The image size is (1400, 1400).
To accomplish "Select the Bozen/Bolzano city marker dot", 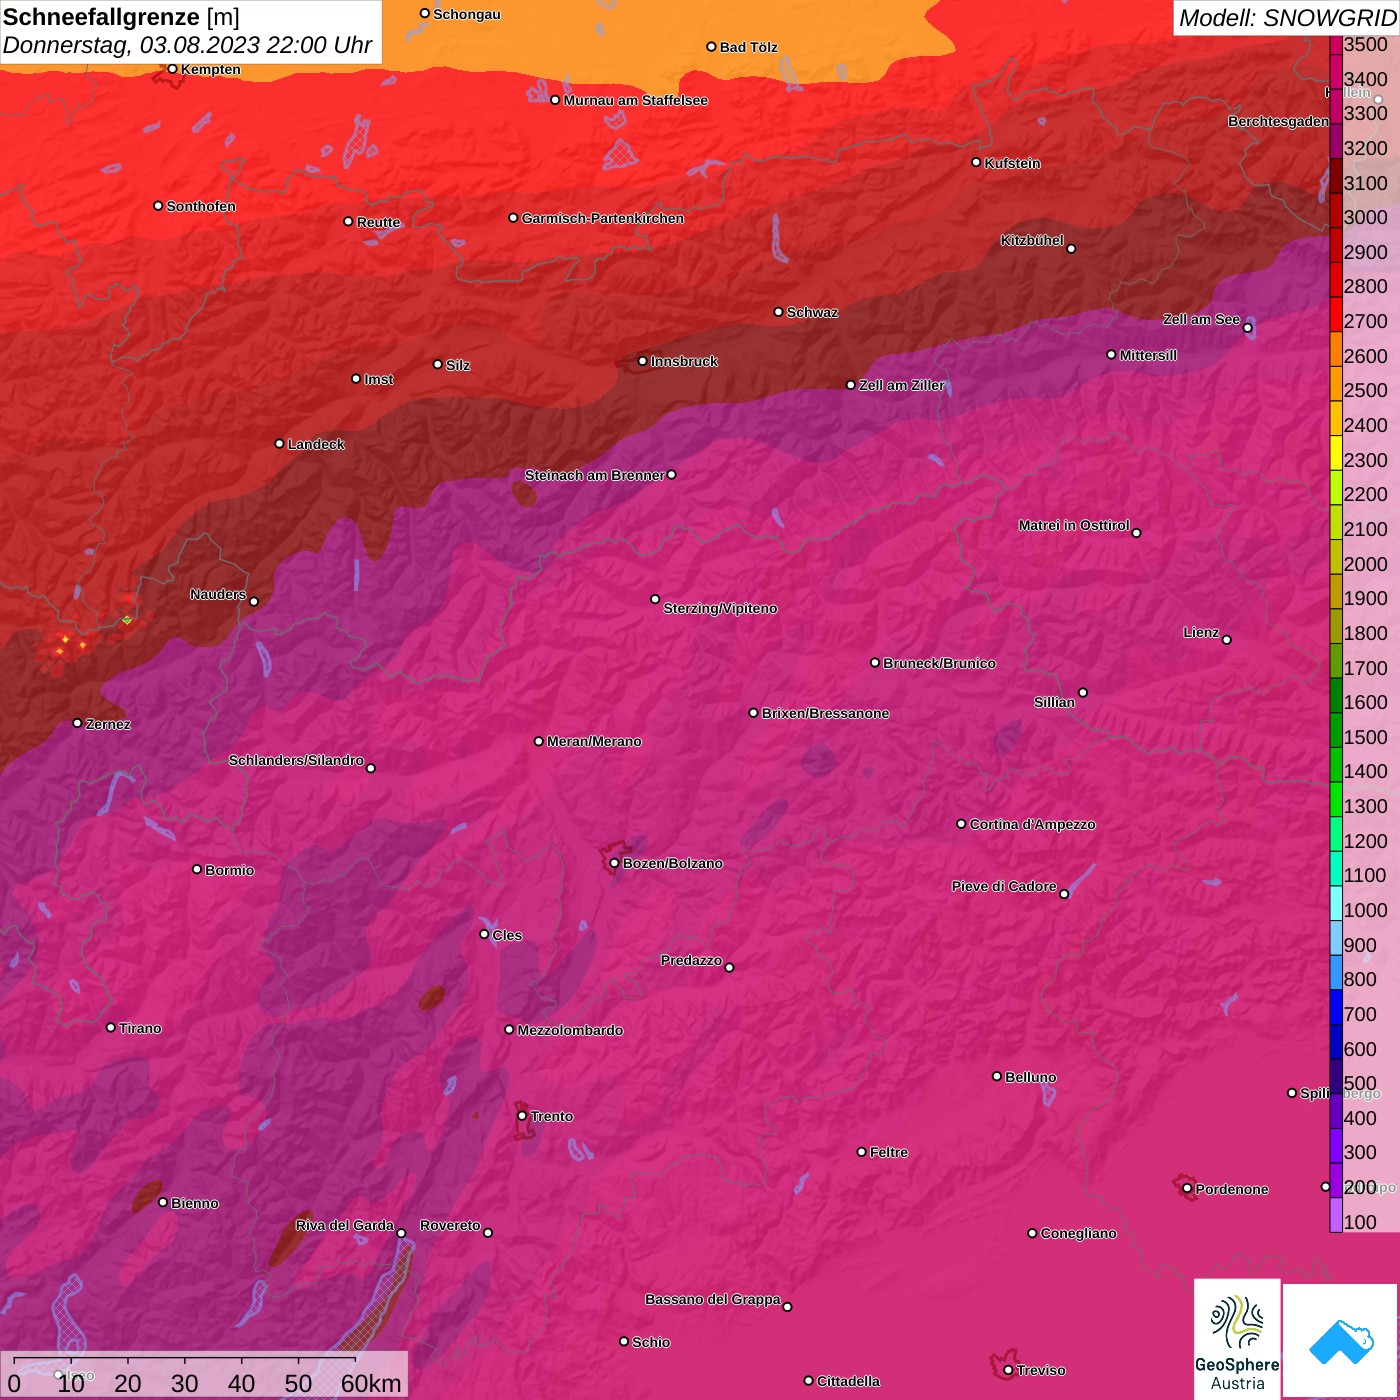I will 615,863.
